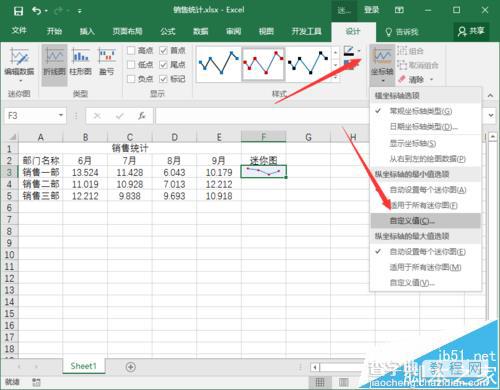The height and width of the screenshot is (390, 500).
Task: Switch to the Insert tab
Action: point(87,31)
